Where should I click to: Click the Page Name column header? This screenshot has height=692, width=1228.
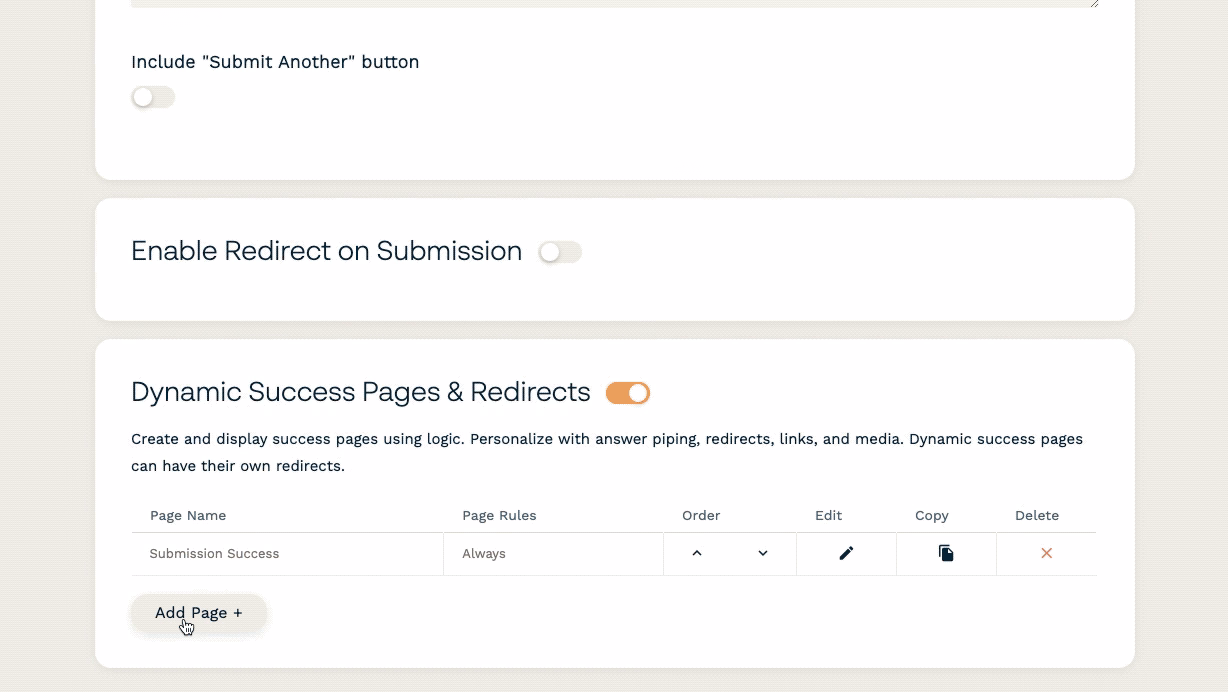pyautogui.click(x=188, y=516)
